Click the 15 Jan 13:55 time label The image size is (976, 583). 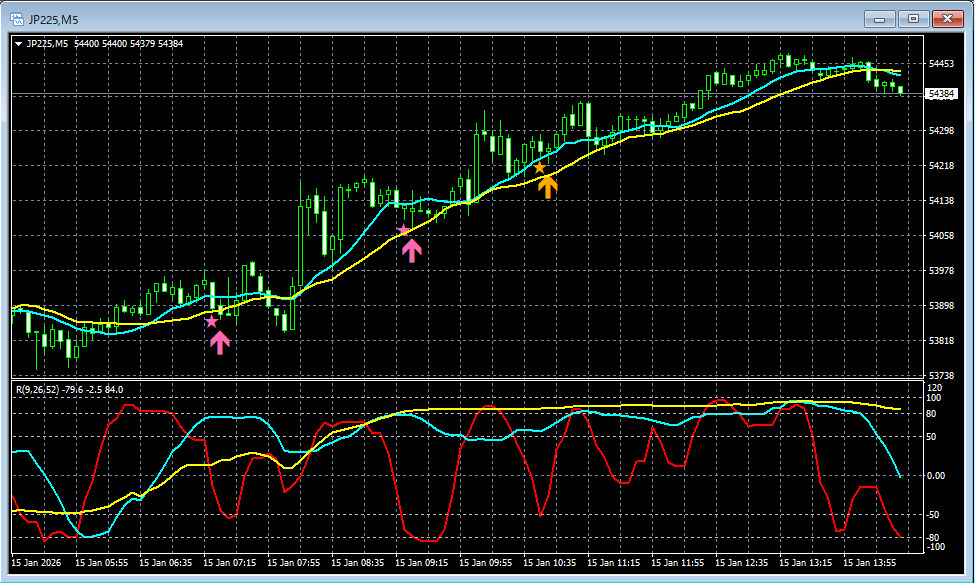click(870, 562)
